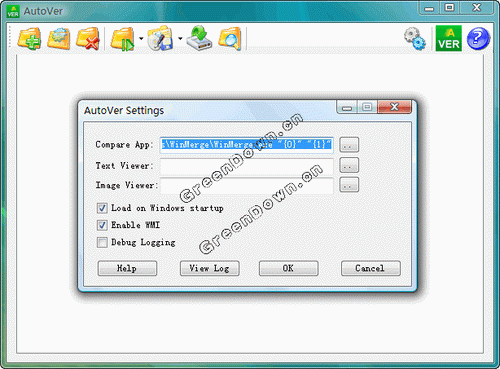Open the edit folder watcher icon

coord(59,39)
